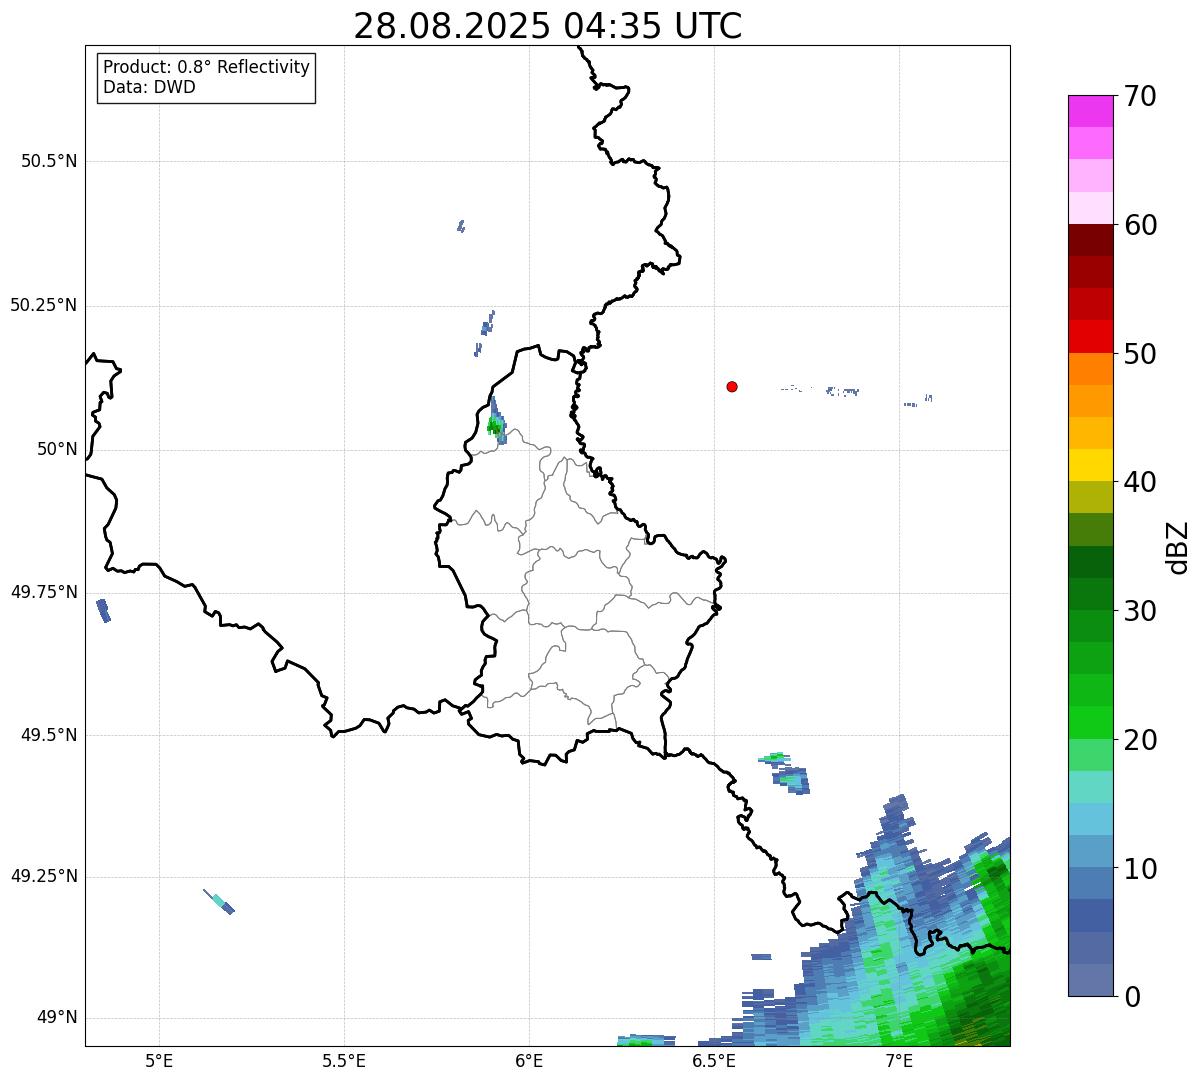Click the 49°N latitude label
Screen dimensions: 1202x1081
coord(57,1017)
